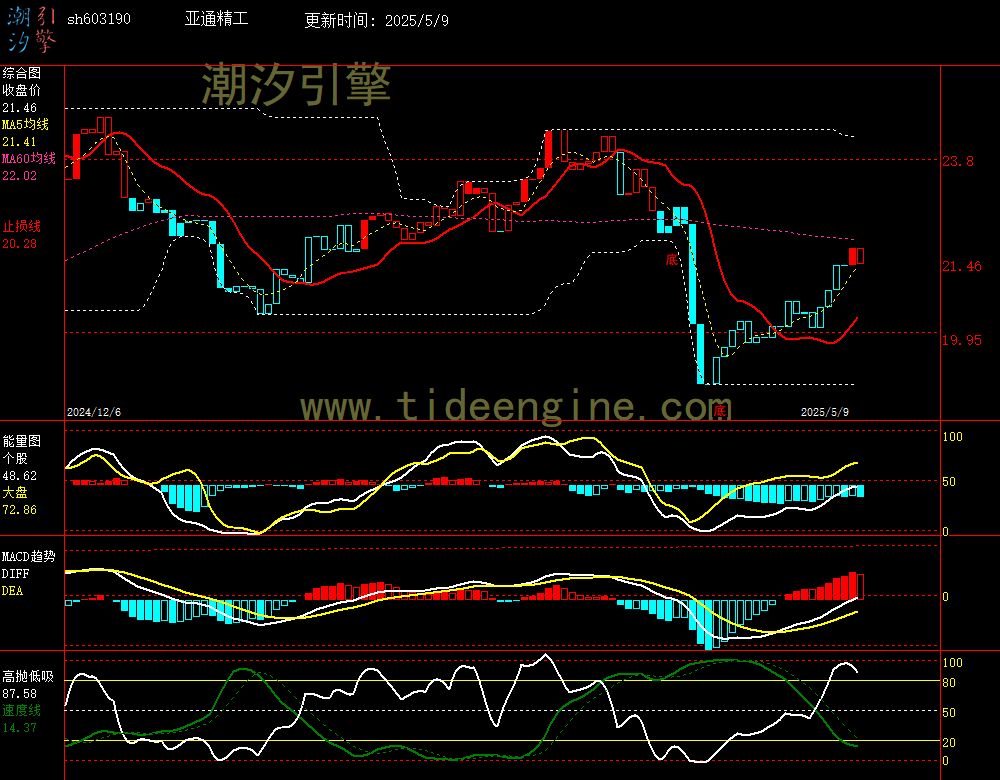
Task: Click the 2025/5/9 date below the candlesticks
Action: (825, 412)
